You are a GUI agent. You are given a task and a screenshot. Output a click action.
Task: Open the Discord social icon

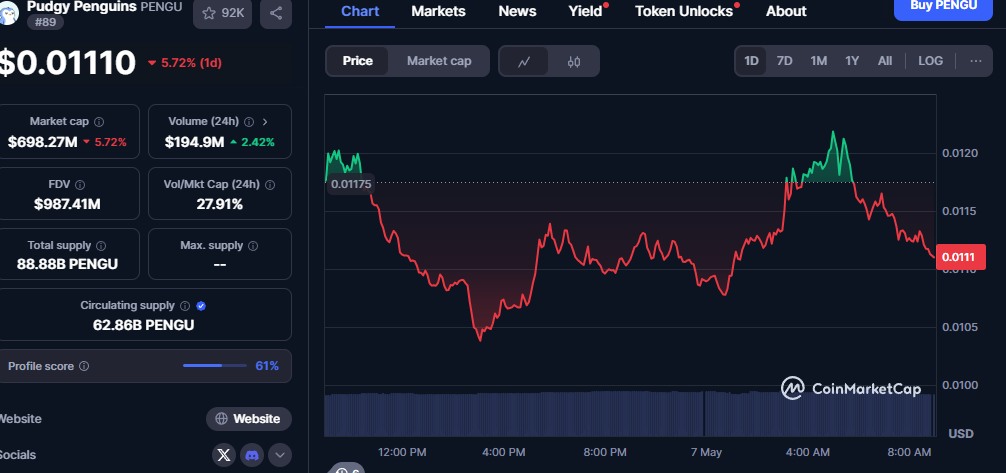tap(252, 456)
